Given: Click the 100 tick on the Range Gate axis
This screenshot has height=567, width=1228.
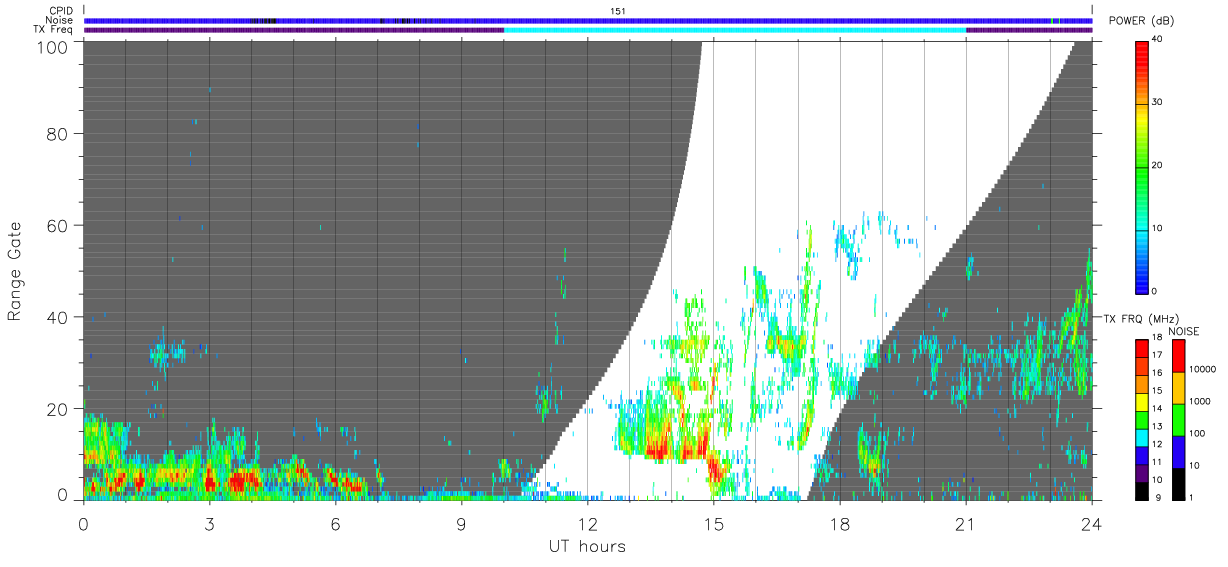Looking at the screenshot, I should pos(51,47).
